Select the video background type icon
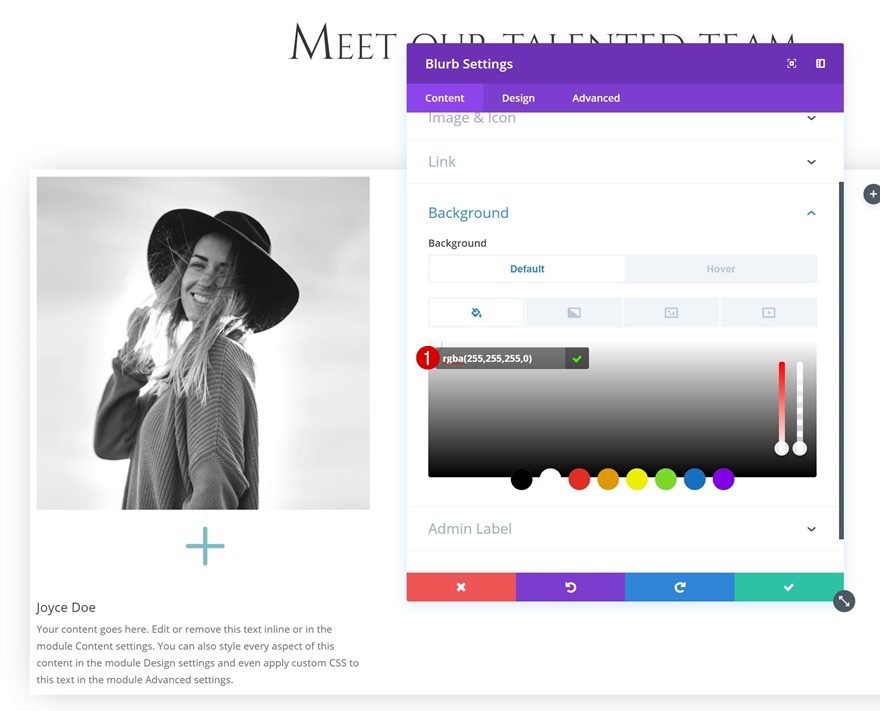Screen dimensions: 880x711 click(768, 312)
